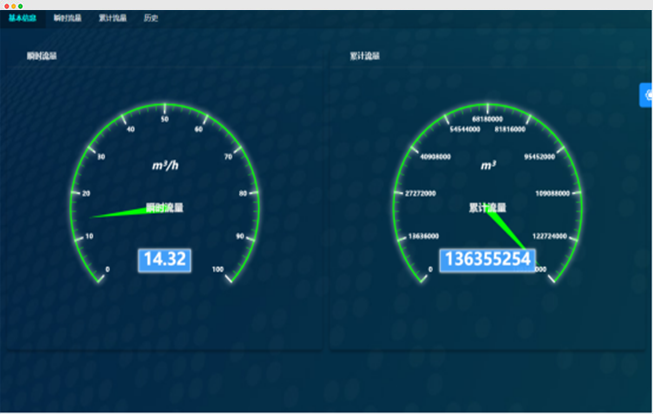Open the 瞬时流量 tab in navigation bar
The height and width of the screenshot is (414, 653).
tap(68, 18)
